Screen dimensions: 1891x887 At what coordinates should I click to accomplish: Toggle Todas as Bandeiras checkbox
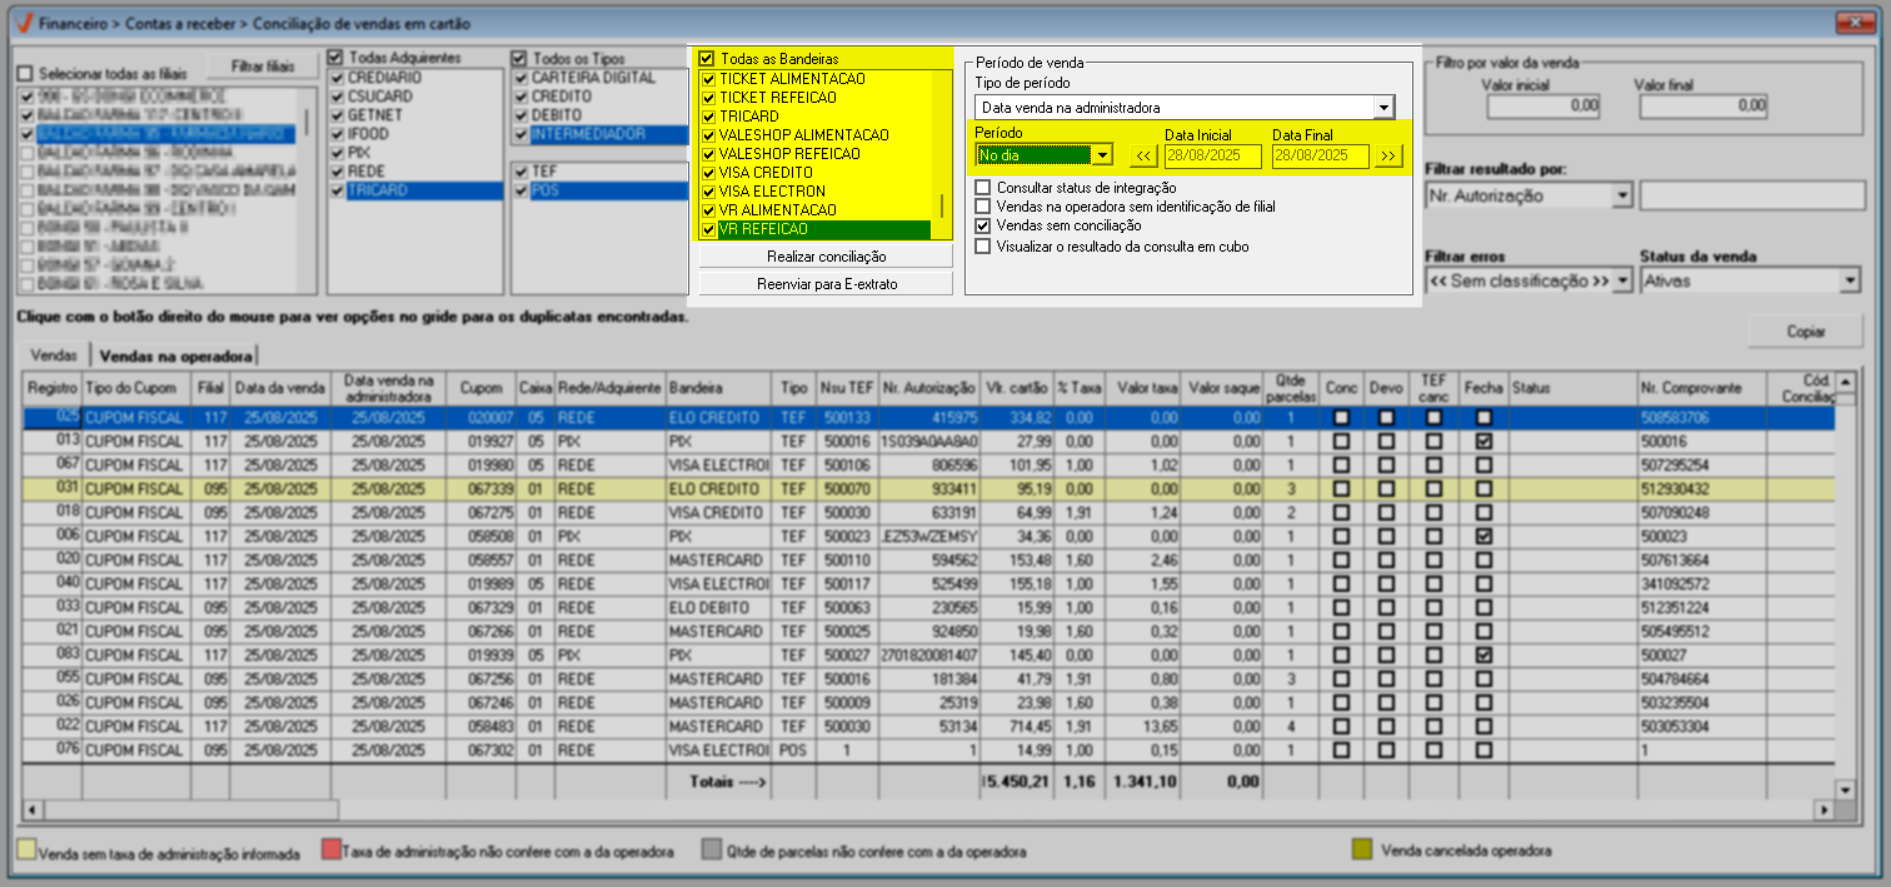(707, 59)
